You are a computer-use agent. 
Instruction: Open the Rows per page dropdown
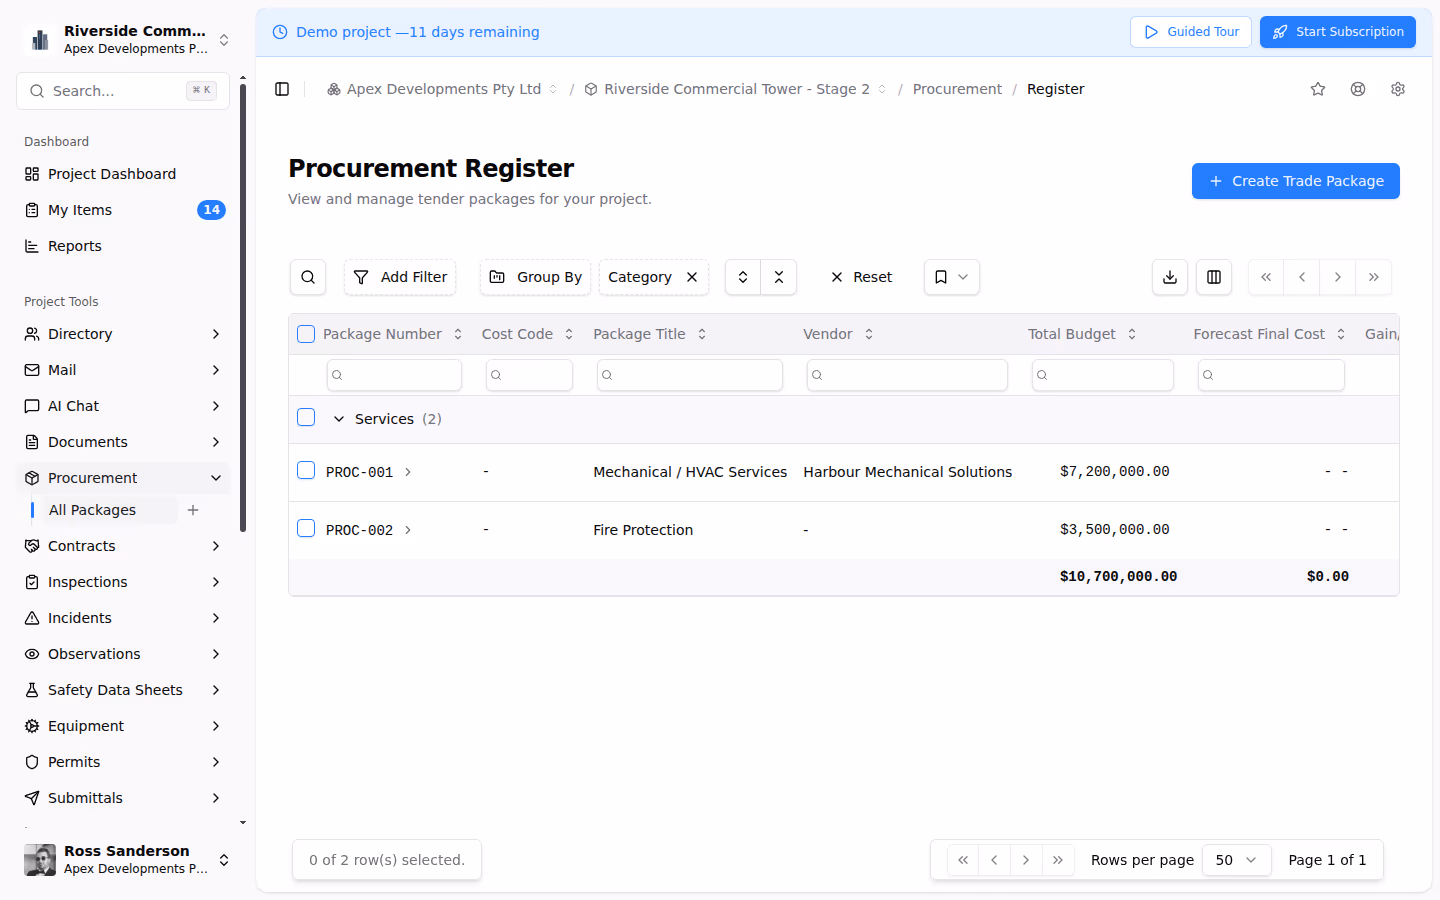[x=1236, y=859]
